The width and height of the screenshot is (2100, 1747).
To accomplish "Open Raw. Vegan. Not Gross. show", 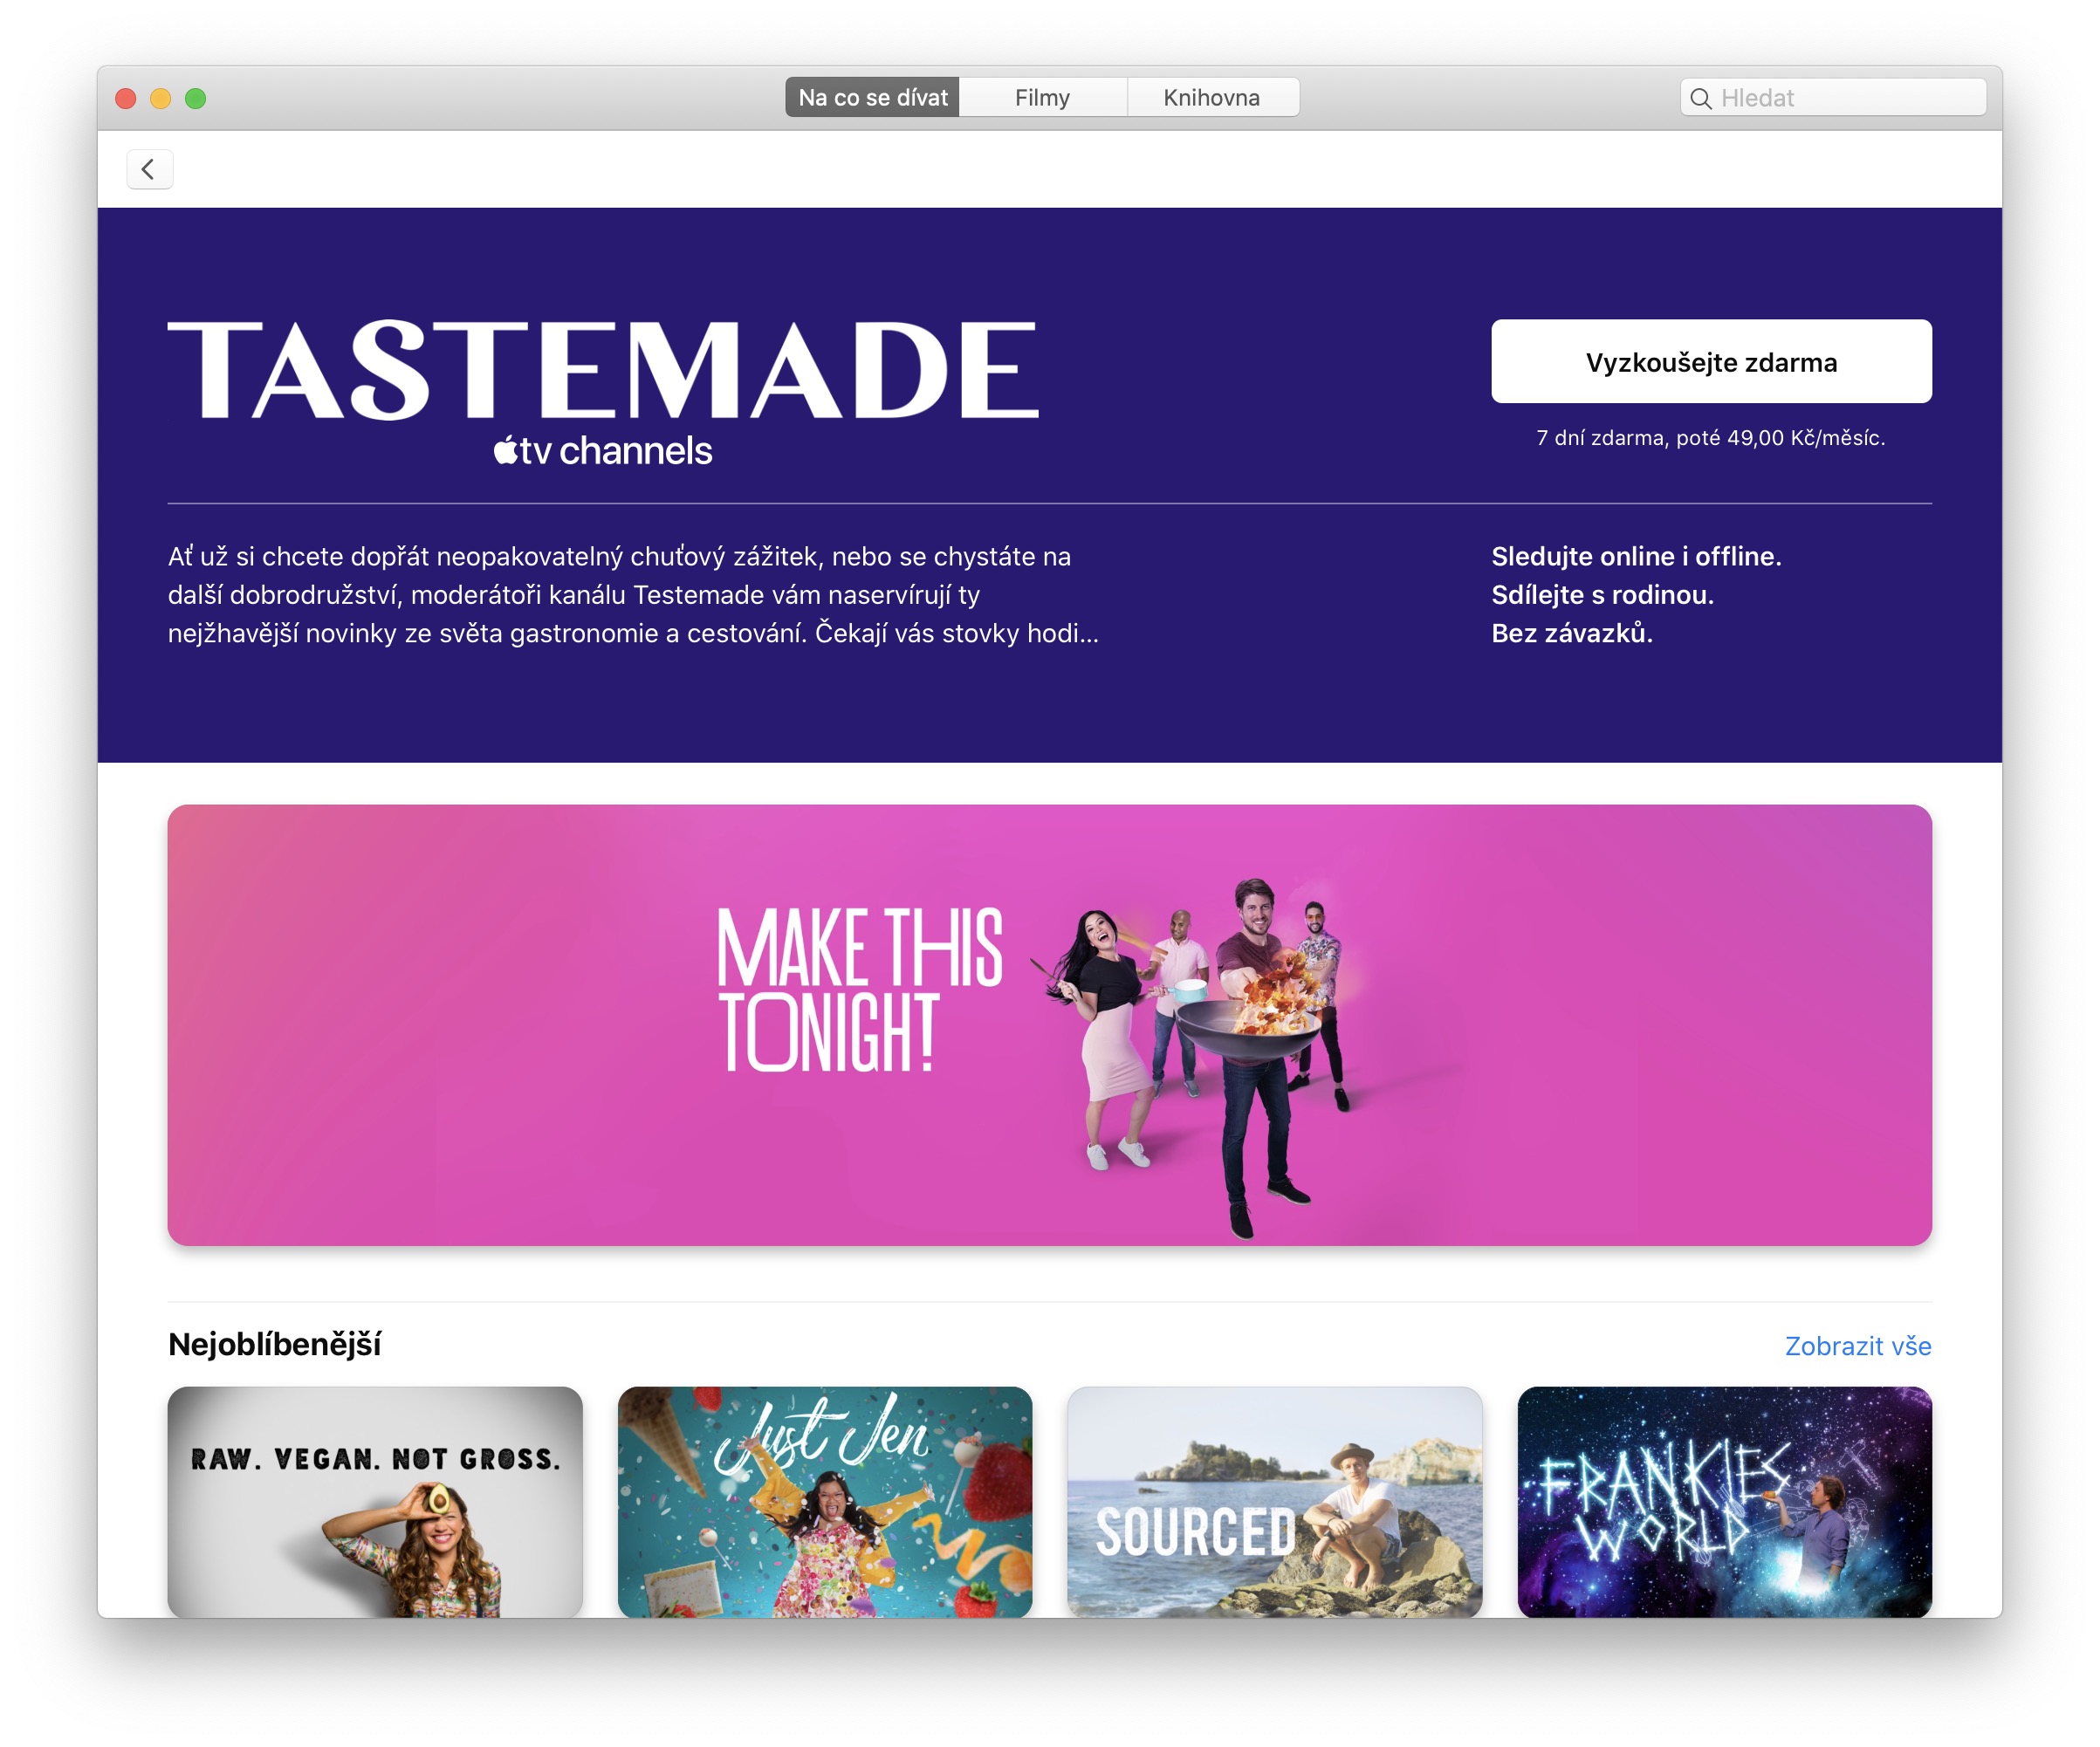I will pyautogui.click(x=375, y=1501).
